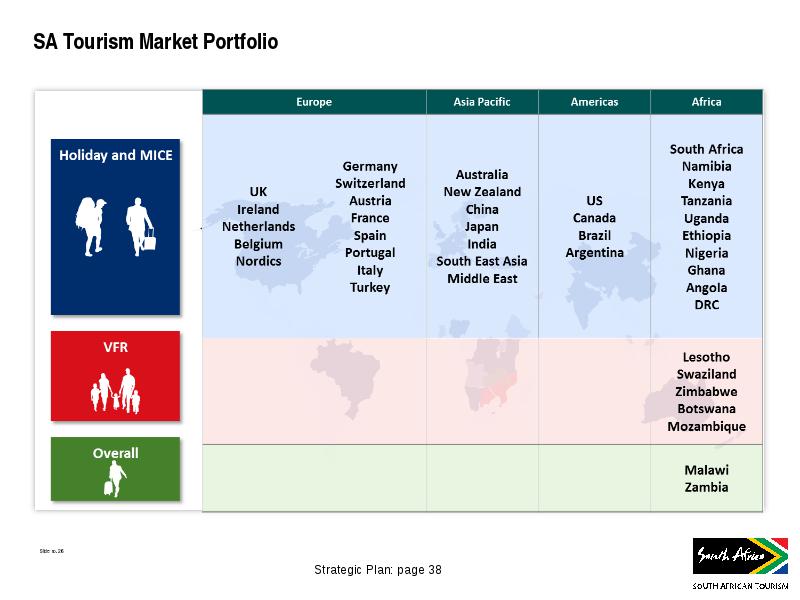The height and width of the screenshot is (600, 800).
Task: Click the slide number footnote text
Action: point(52,551)
